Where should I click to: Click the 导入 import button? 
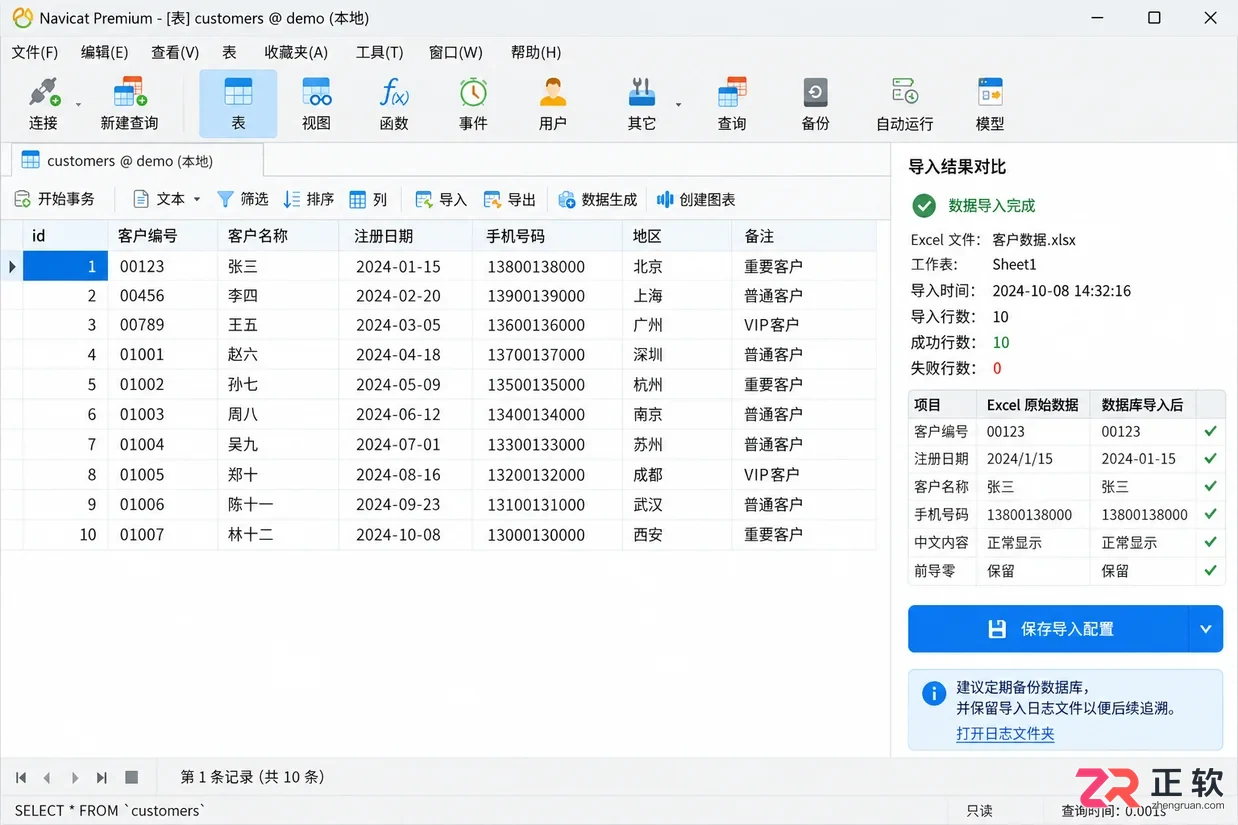tap(441, 199)
